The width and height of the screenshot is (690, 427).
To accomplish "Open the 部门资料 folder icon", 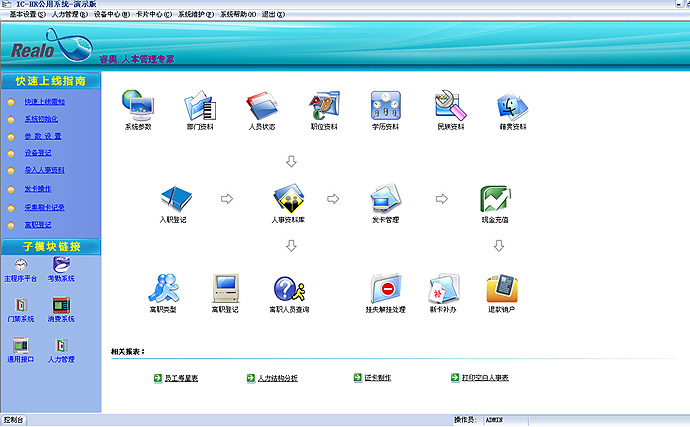I will click(200, 105).
